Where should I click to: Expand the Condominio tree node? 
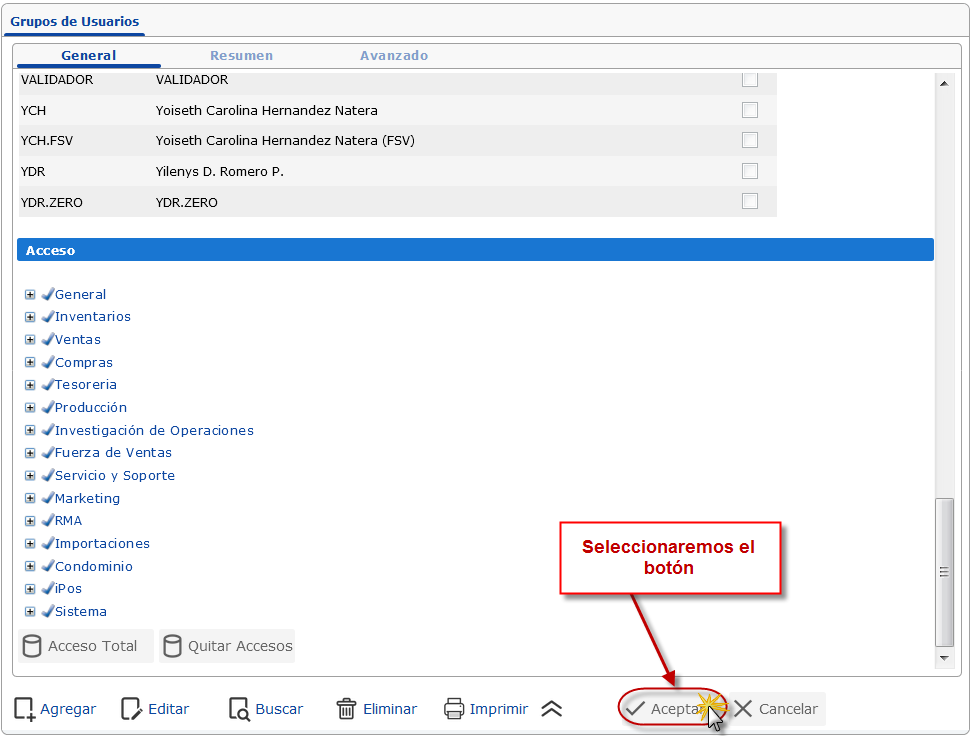click(x=30, y=566)
